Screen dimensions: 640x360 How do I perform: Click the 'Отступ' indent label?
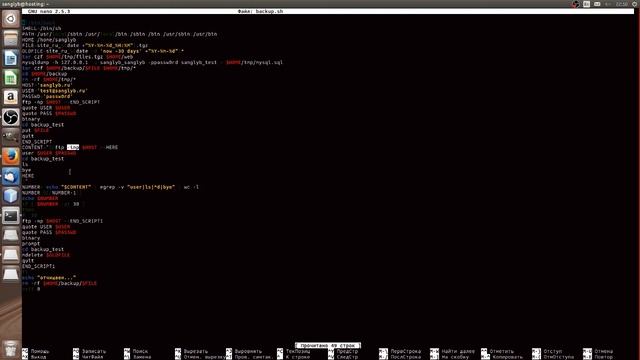pyautogui.click(x=553, y=351)
